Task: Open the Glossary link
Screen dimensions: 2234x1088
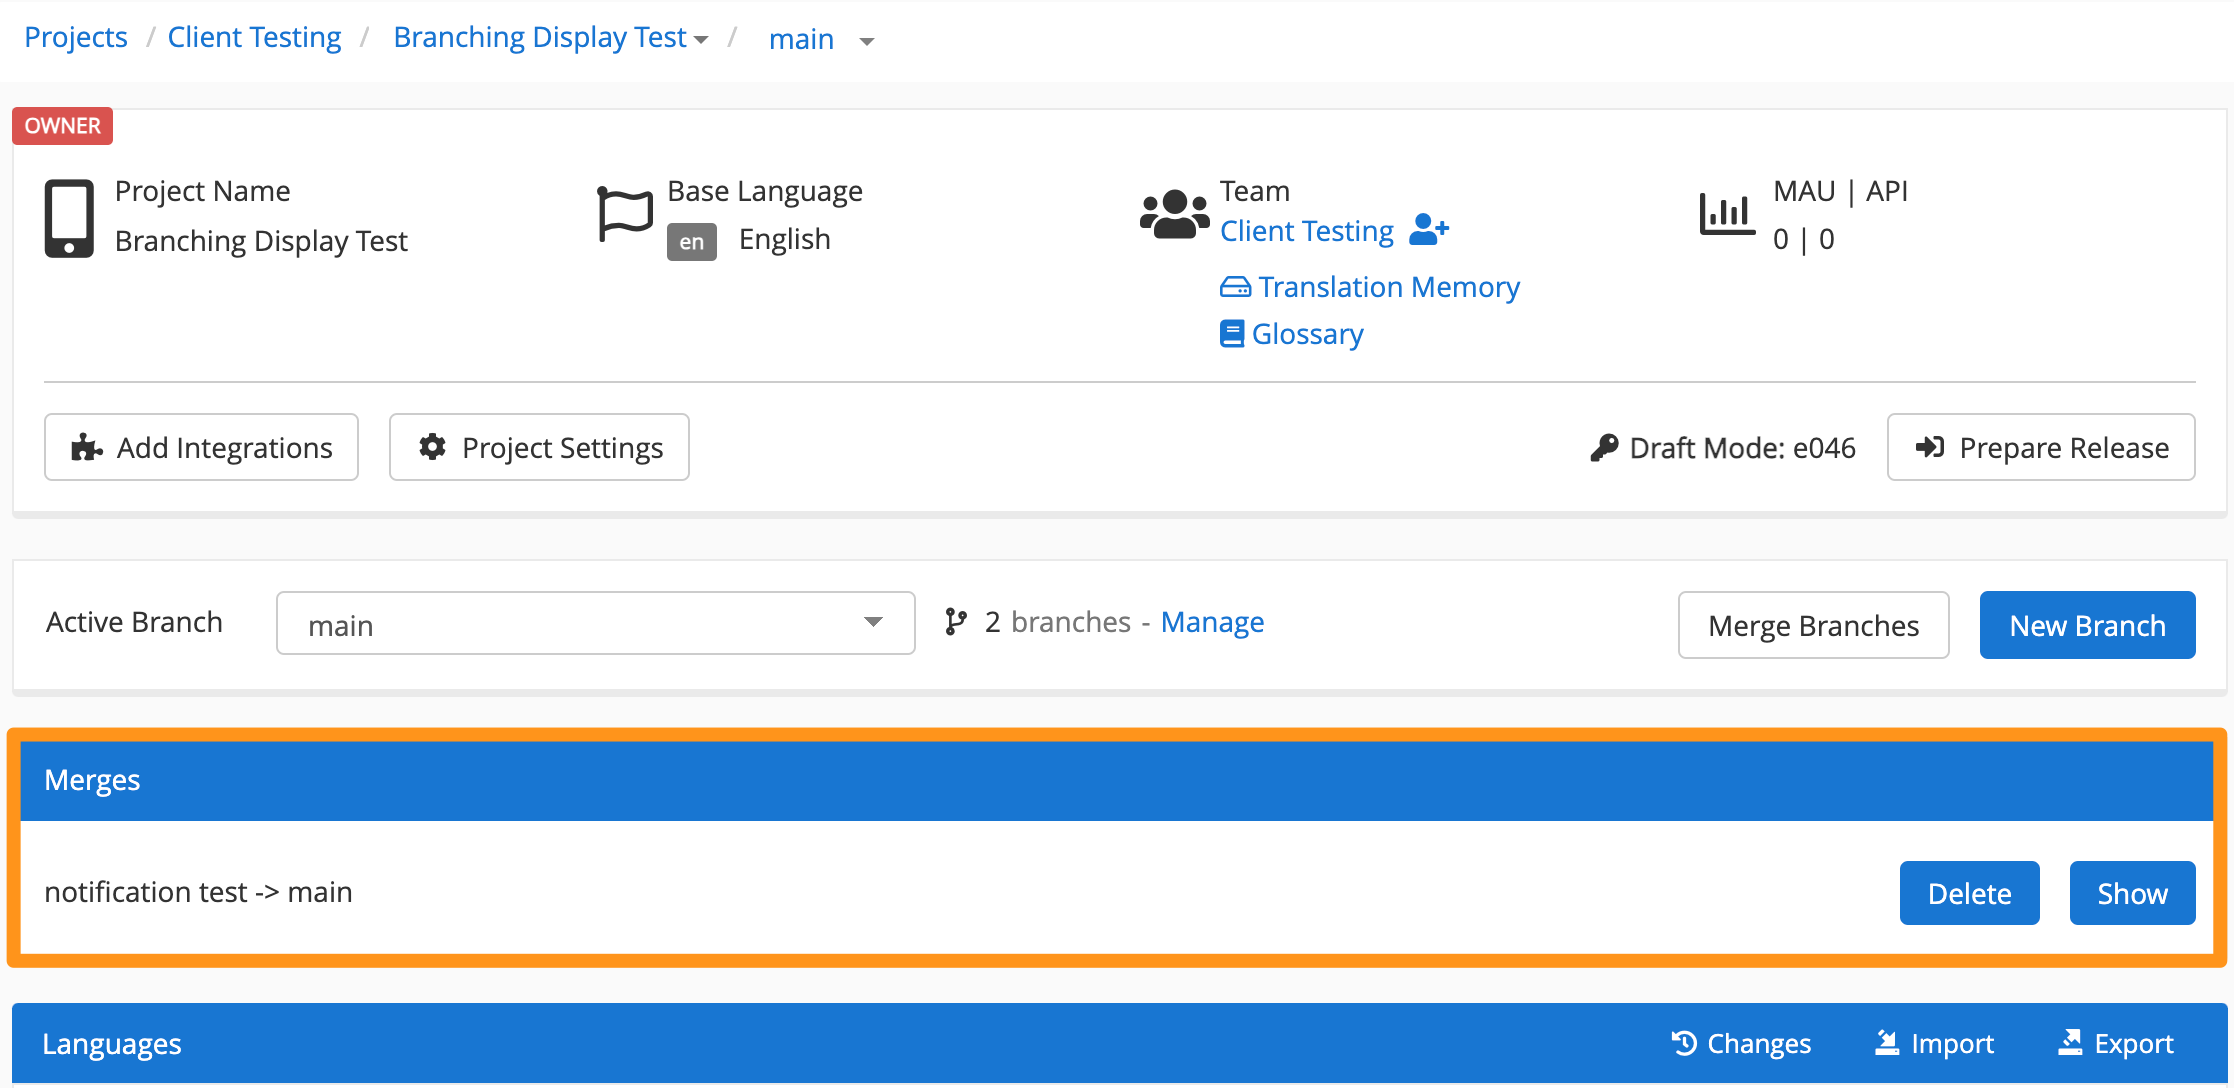Action: click(1292, 334)
